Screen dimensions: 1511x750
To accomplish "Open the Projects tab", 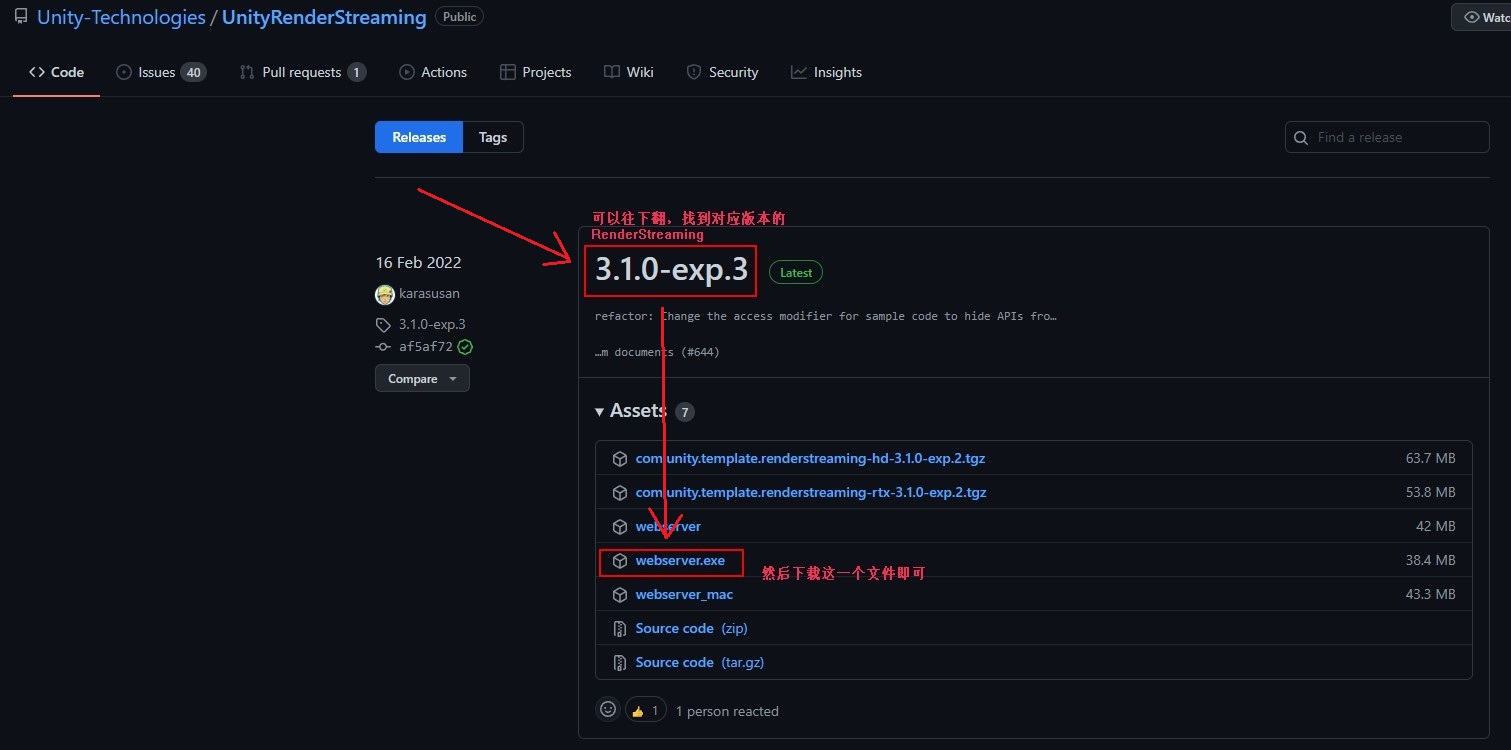I will [535, 71].
